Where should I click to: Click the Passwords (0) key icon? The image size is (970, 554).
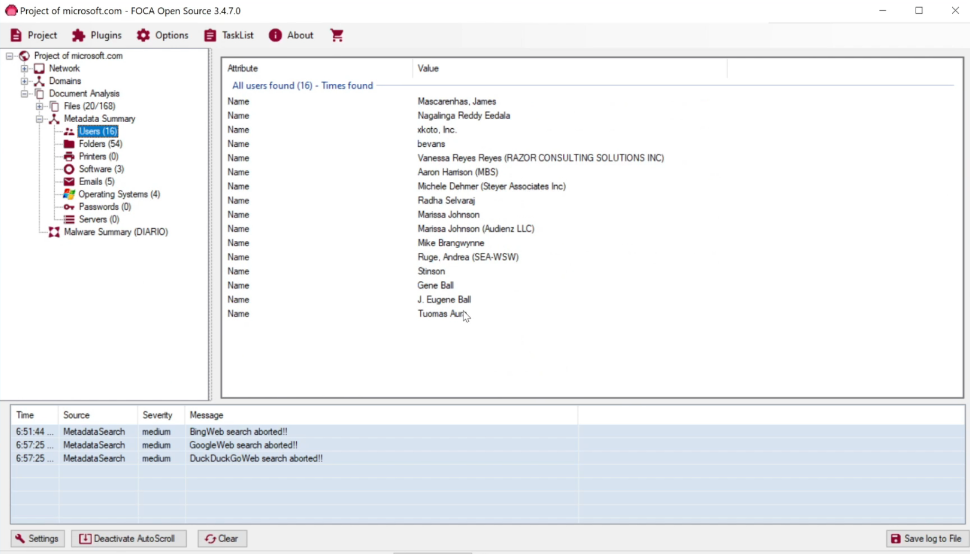pyautogui.click(x=69, y=207)
